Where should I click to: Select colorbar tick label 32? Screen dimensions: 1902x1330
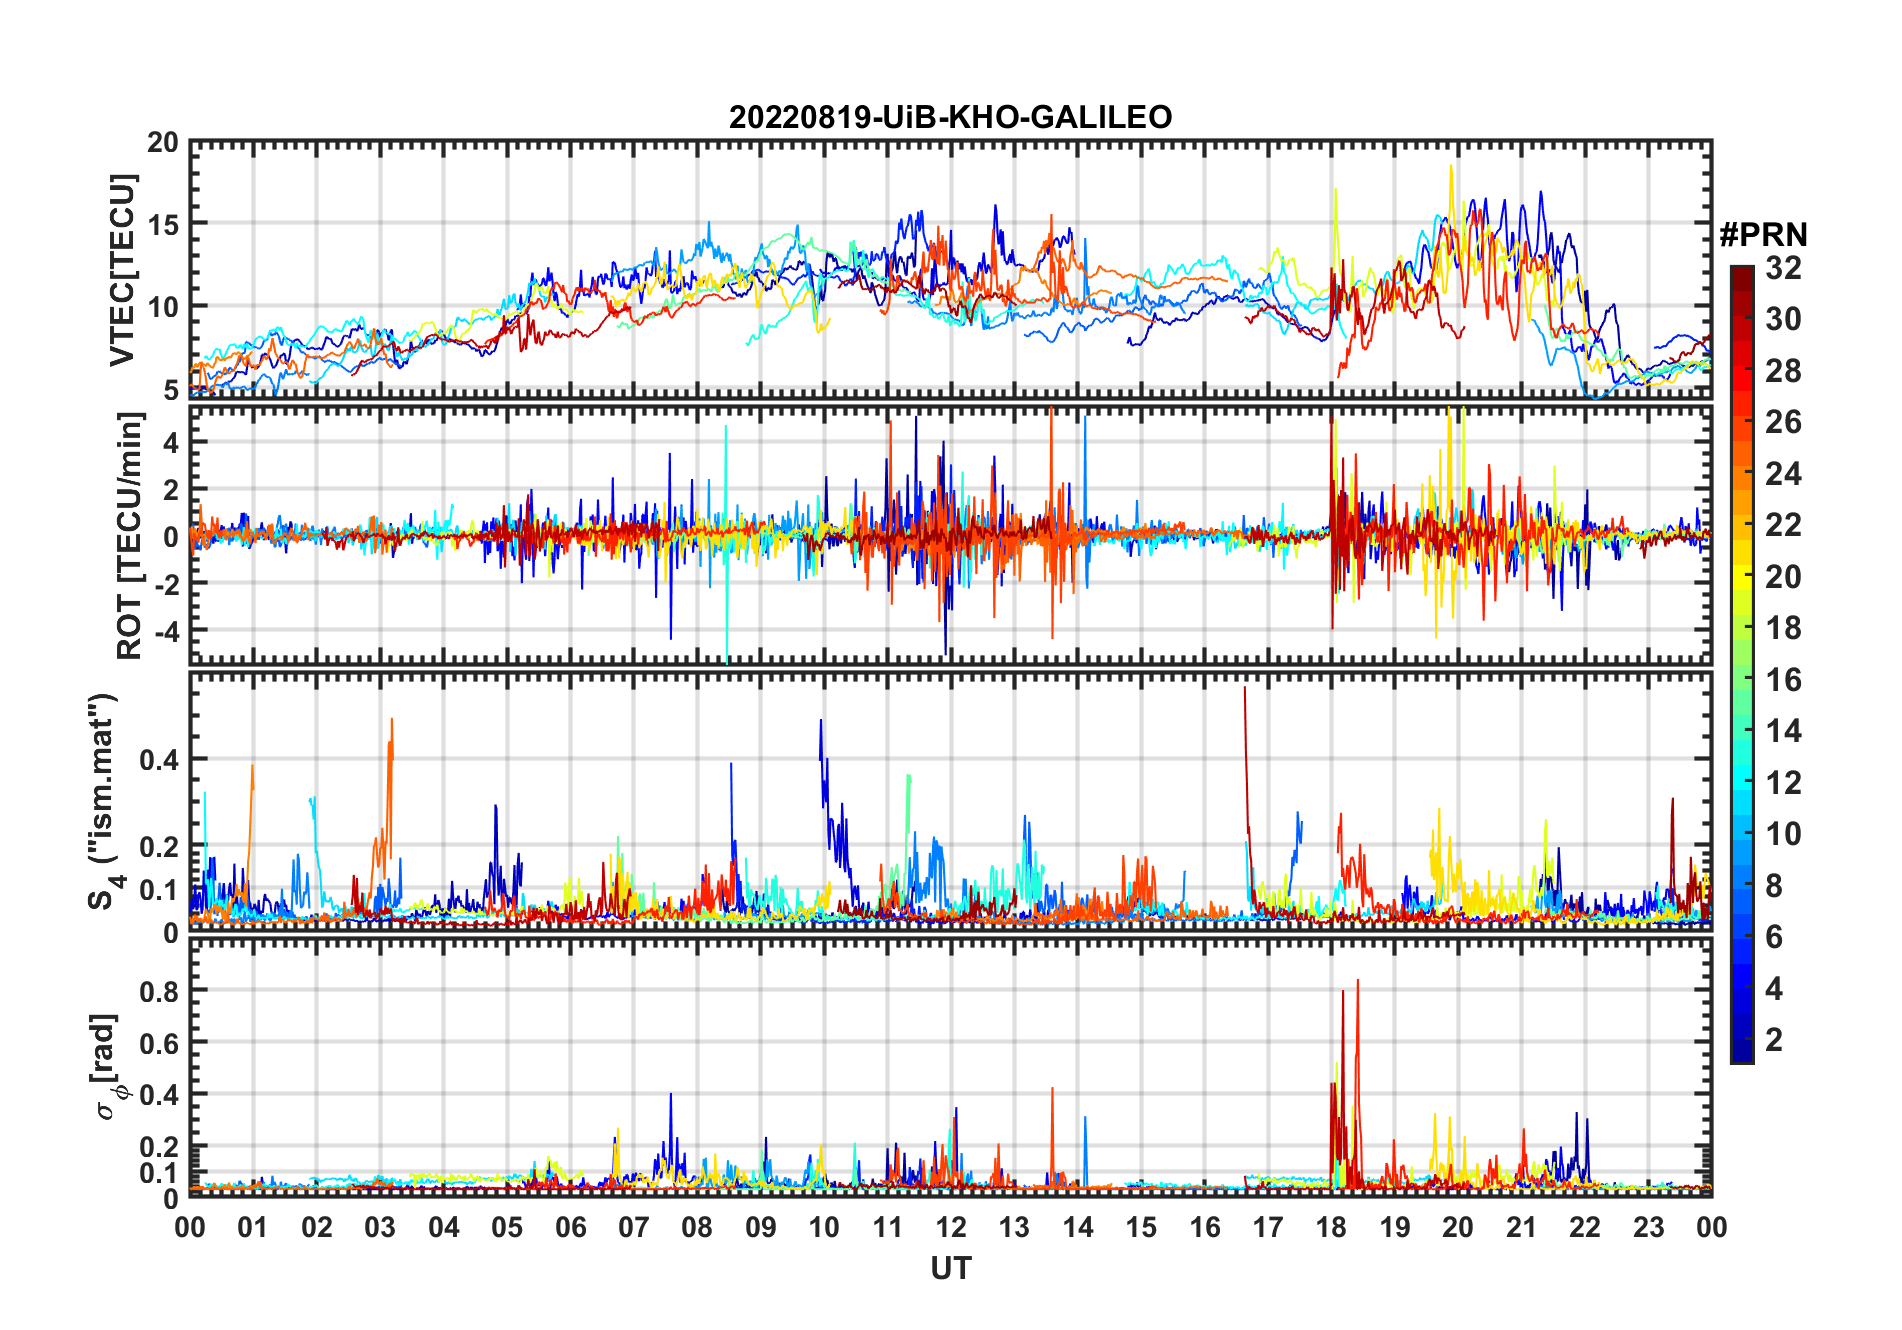click(1783, 268)
